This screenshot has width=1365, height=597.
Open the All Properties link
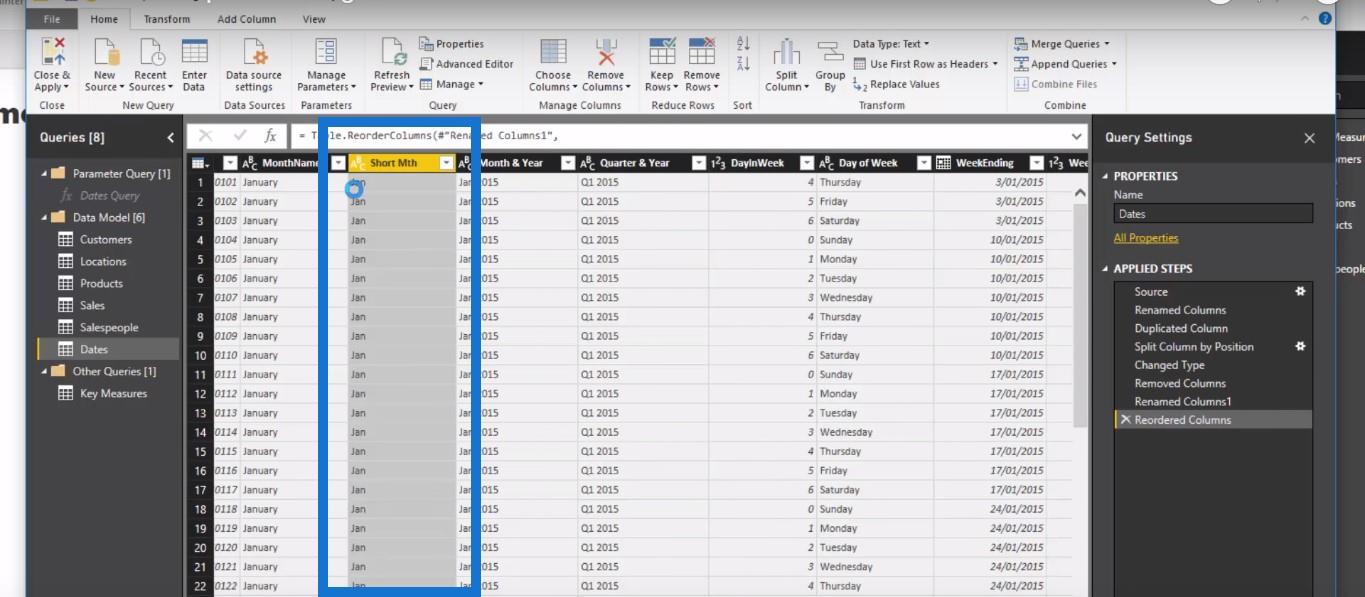point(1146,238)
